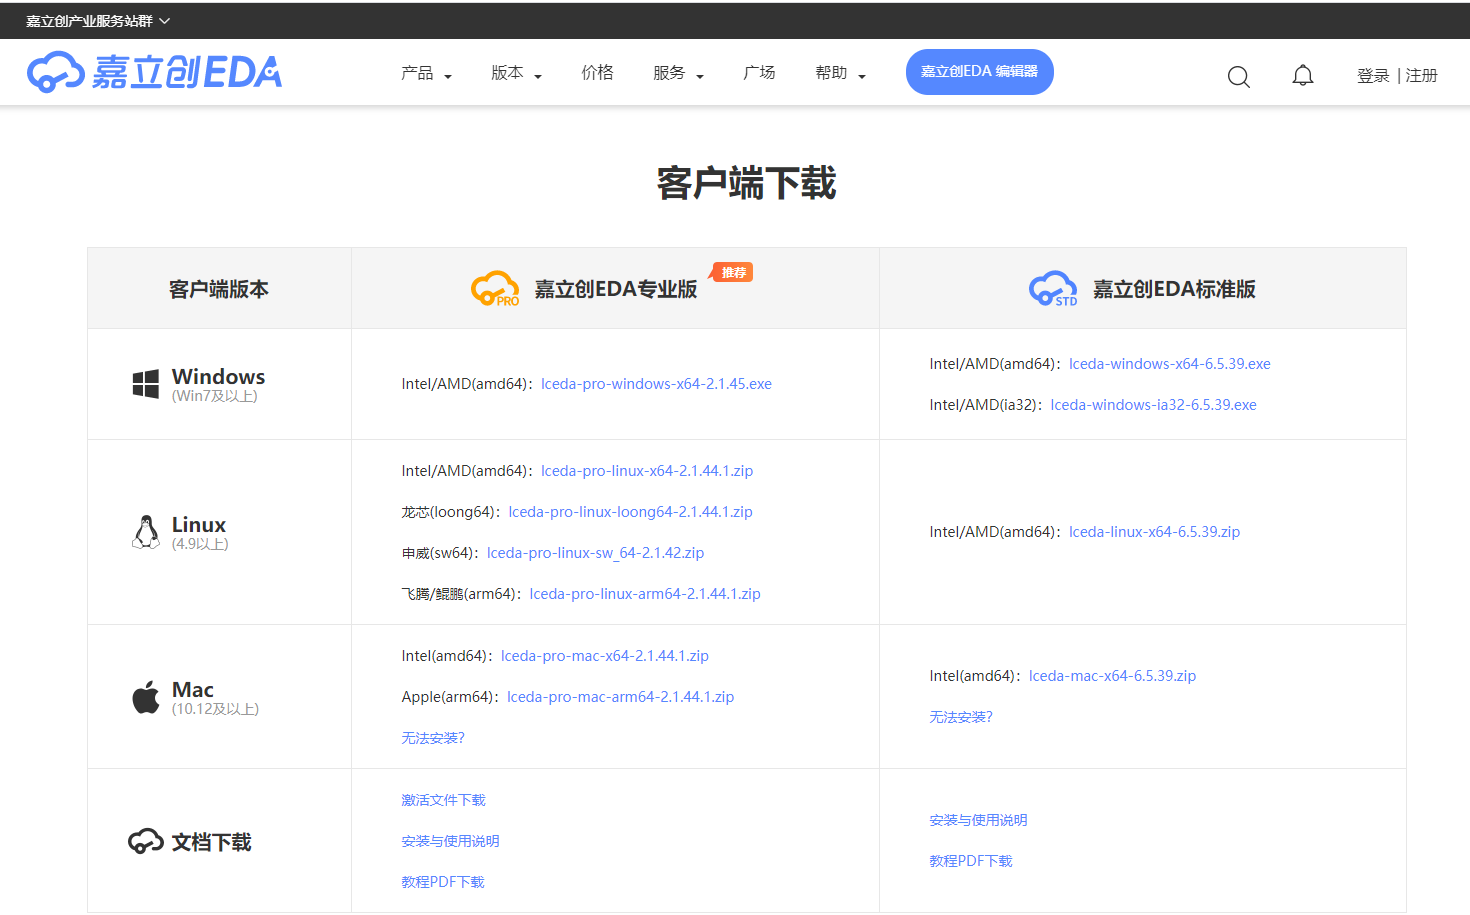This screenshot has height=915, width=1470.
Task: Download lceda-pro-mac-x64-2.1.44.1.zip
Action: [605, 656]
